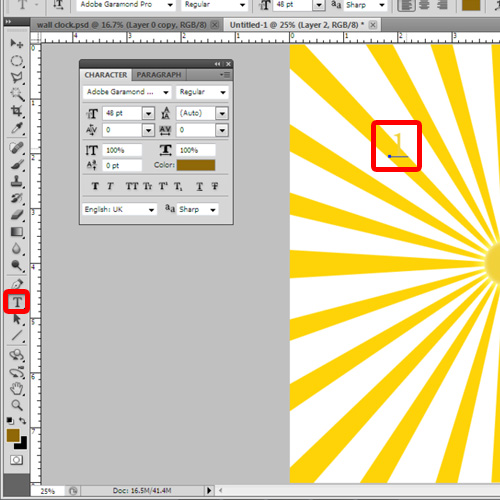Select the History Brush tool
The width and height of the screenshot is (500, 500).
coord(16,198)
